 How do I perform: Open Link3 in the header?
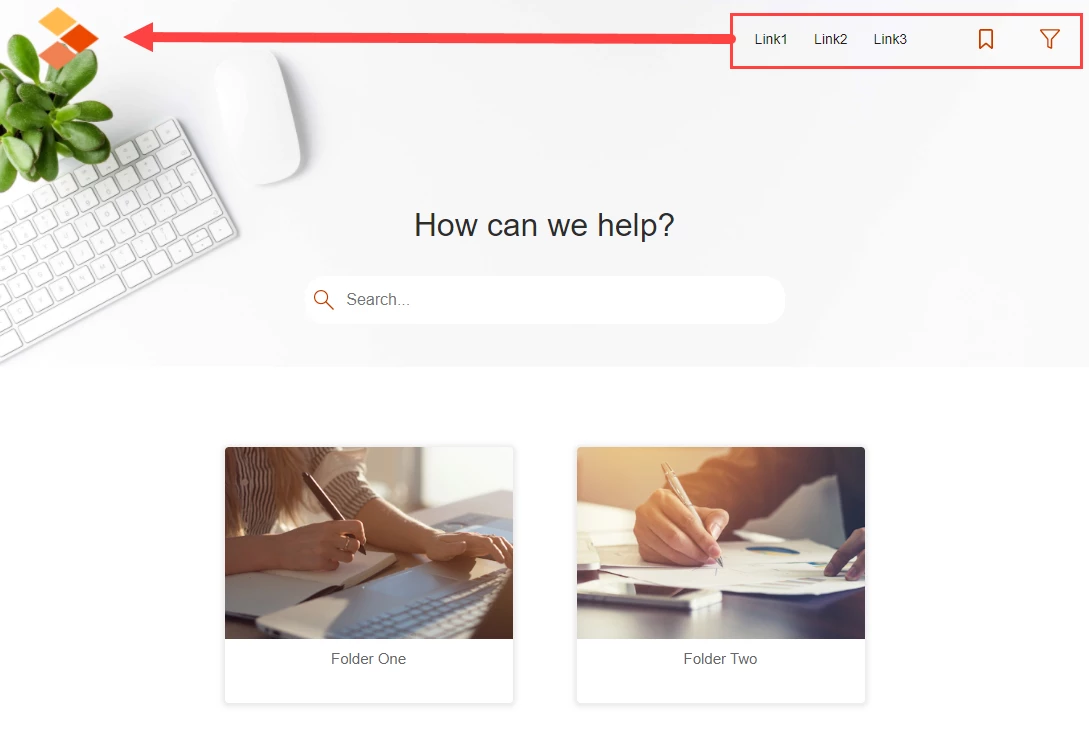coord(890,40)
